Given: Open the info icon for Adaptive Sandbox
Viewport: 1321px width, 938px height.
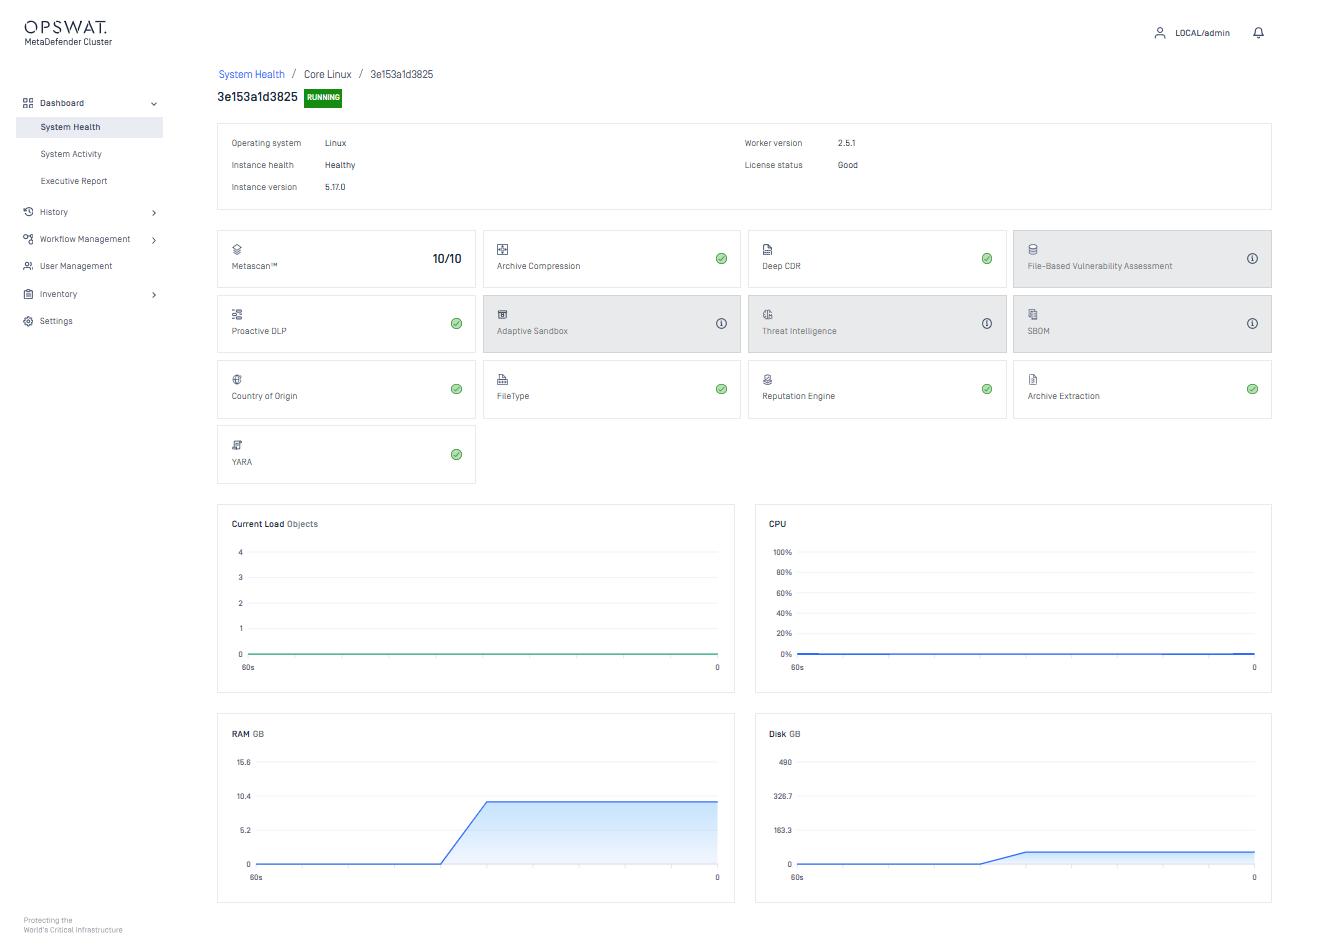Looking at the screenshot, I should point(721,324).
